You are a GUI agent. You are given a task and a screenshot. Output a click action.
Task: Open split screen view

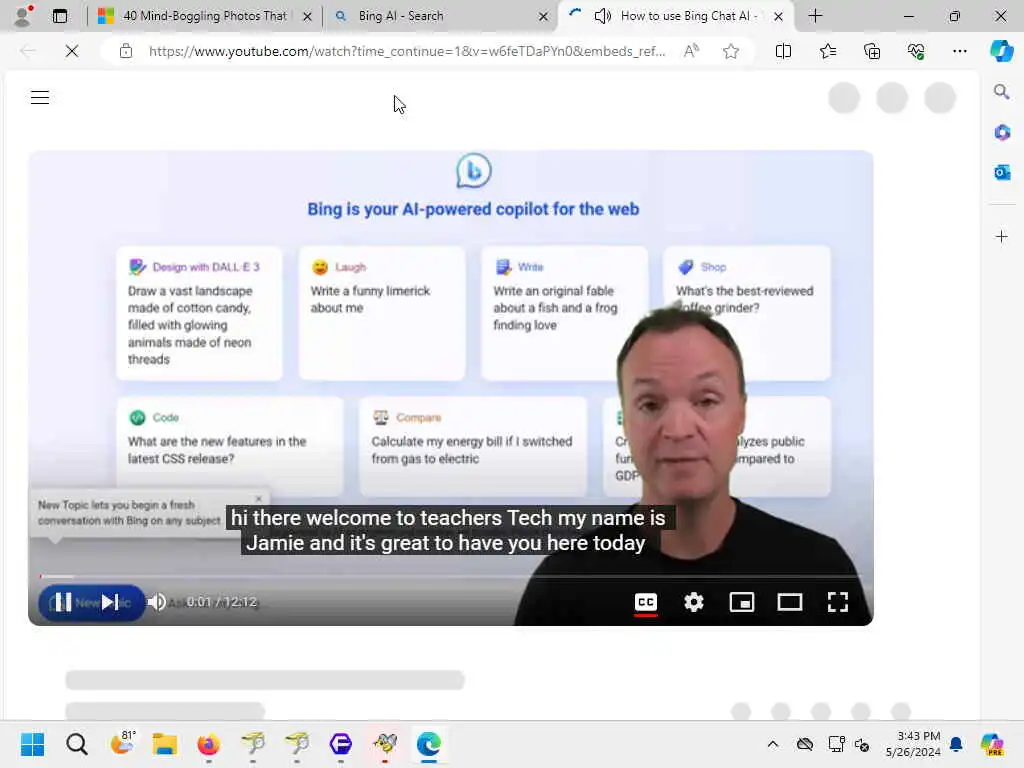783,51
